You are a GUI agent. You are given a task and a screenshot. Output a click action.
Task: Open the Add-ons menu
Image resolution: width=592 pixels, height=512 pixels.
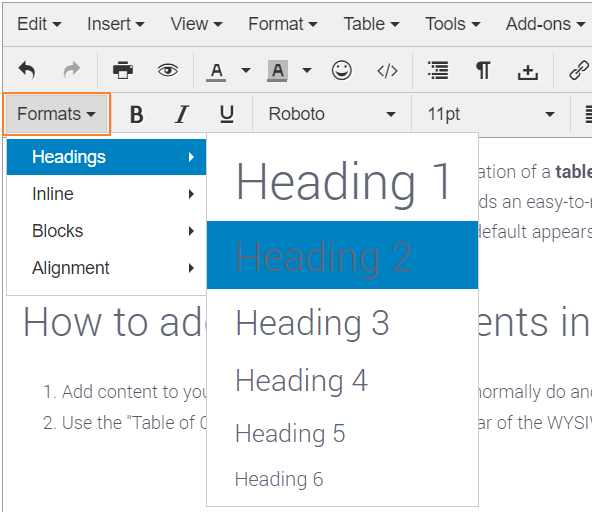(x=546, y=24)
